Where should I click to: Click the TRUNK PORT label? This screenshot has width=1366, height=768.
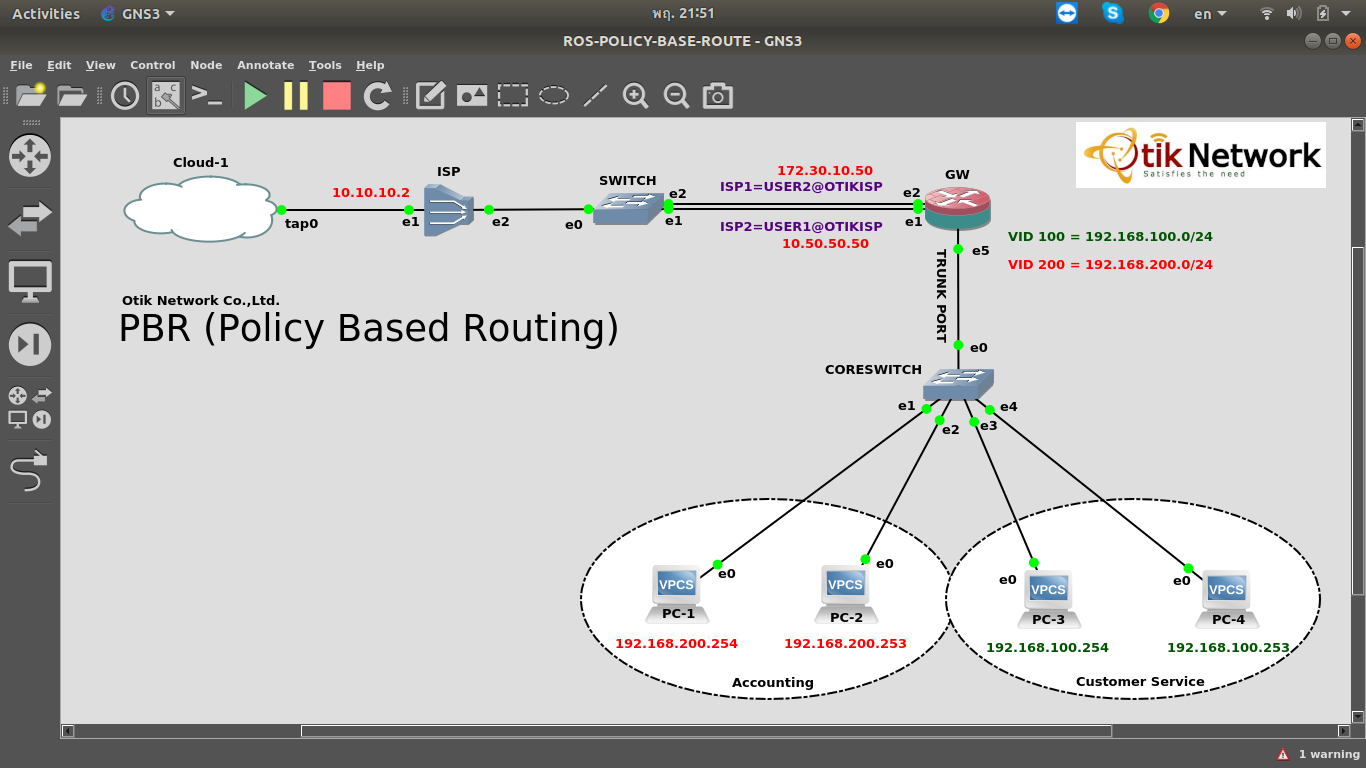tap(941, 296)
